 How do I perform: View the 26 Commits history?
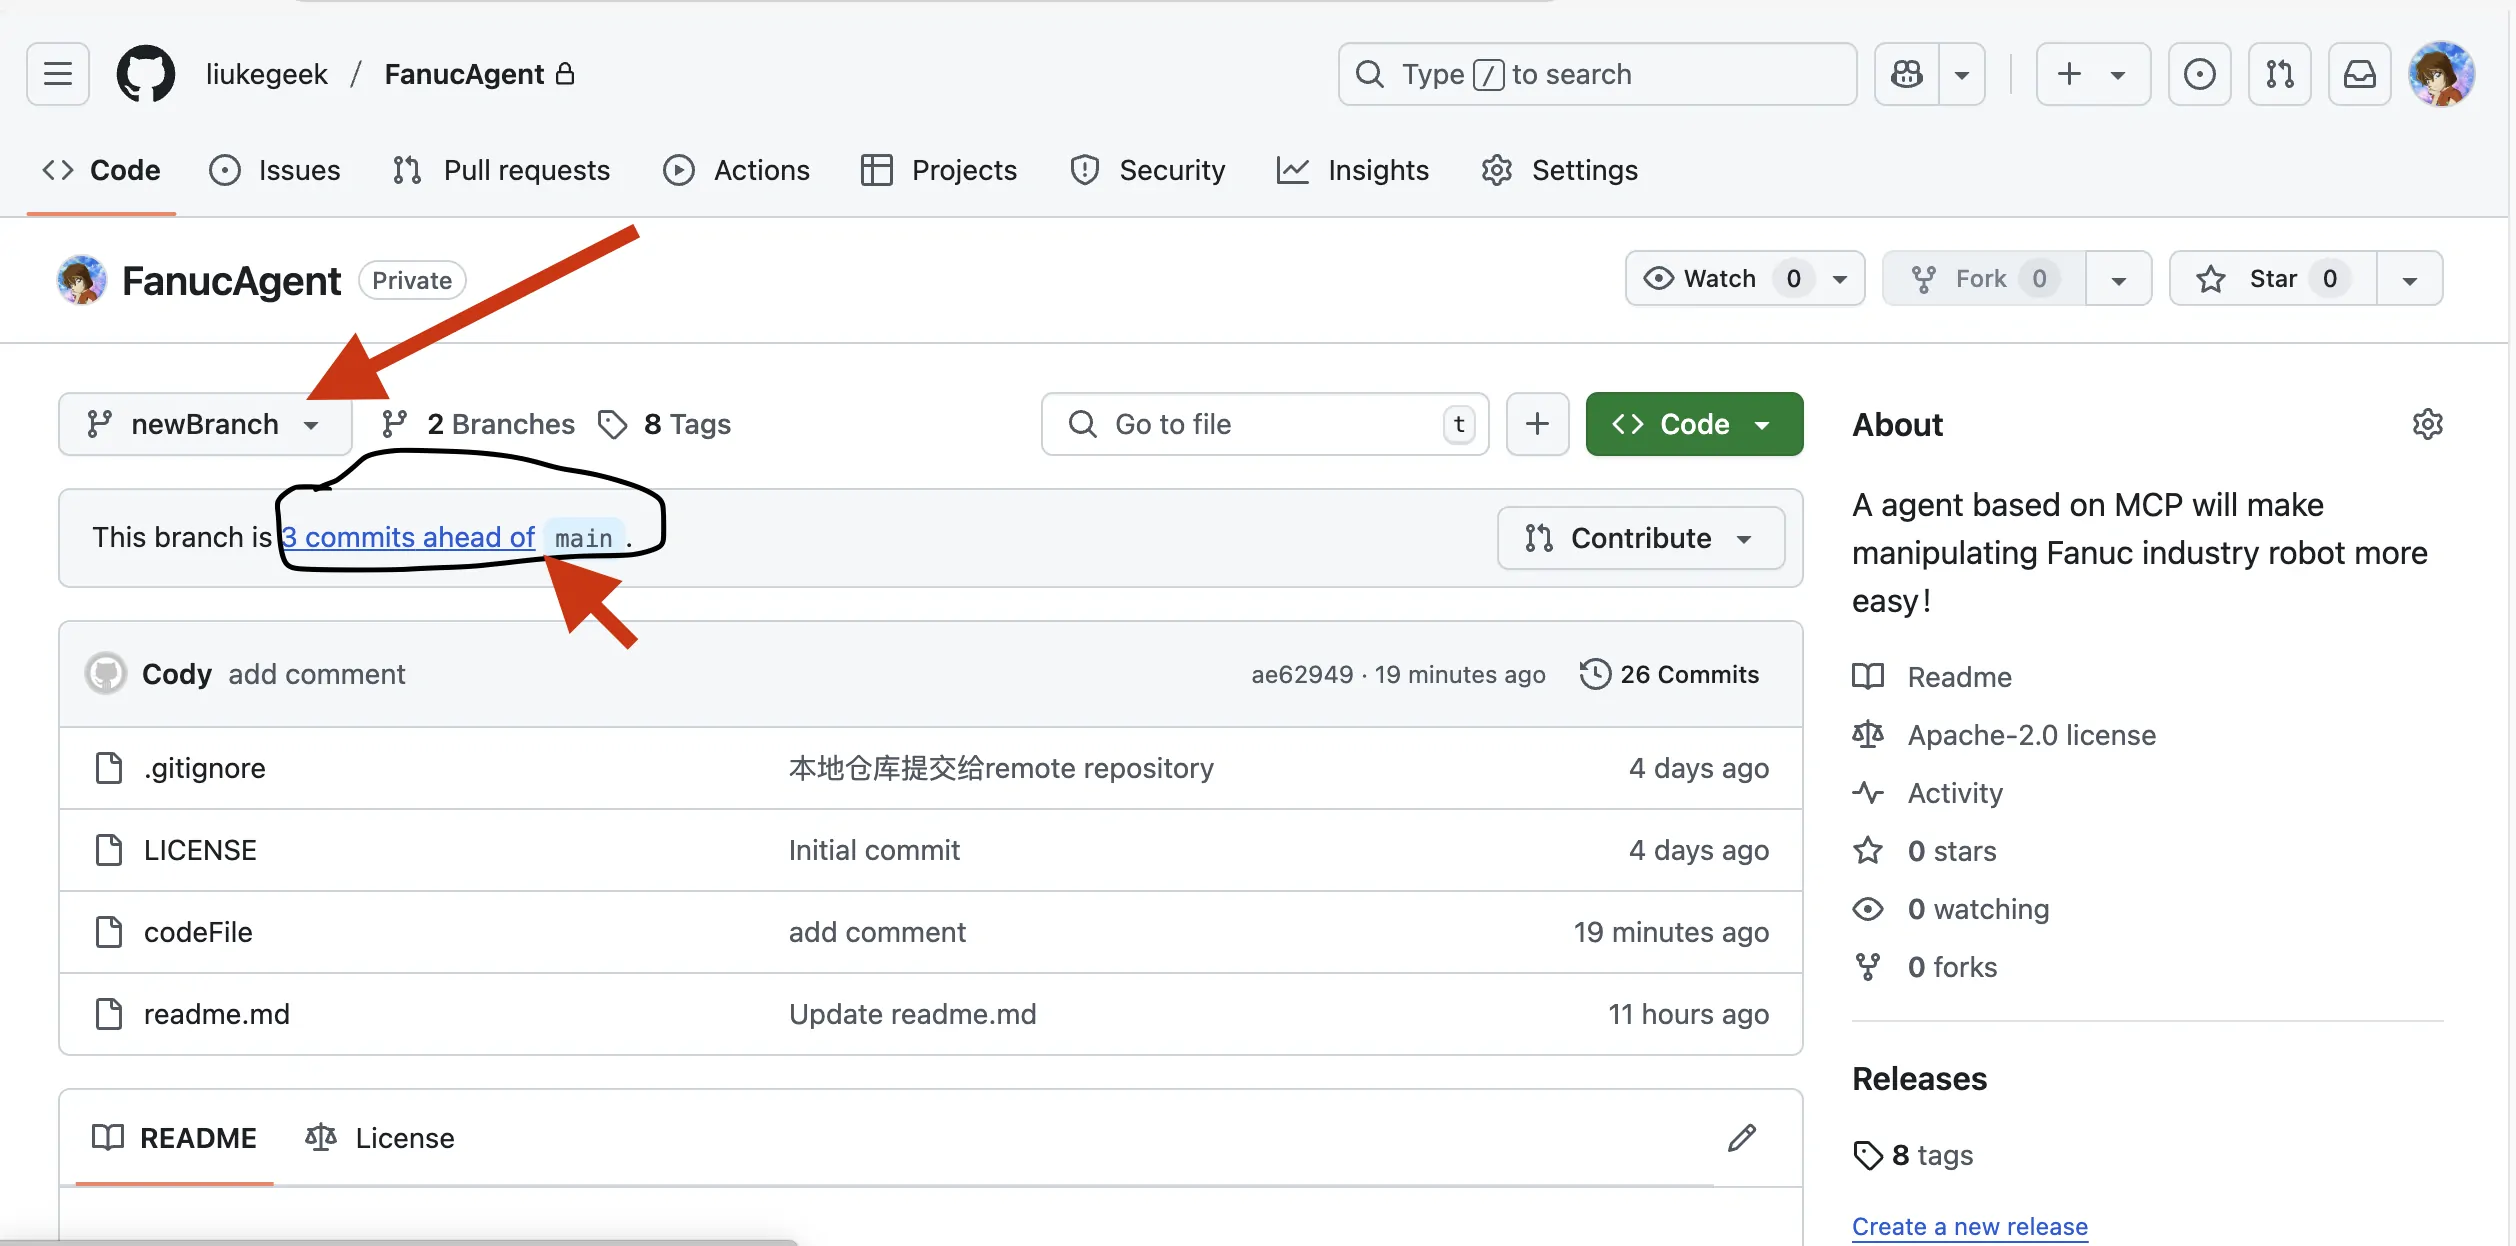point(1669,674)
